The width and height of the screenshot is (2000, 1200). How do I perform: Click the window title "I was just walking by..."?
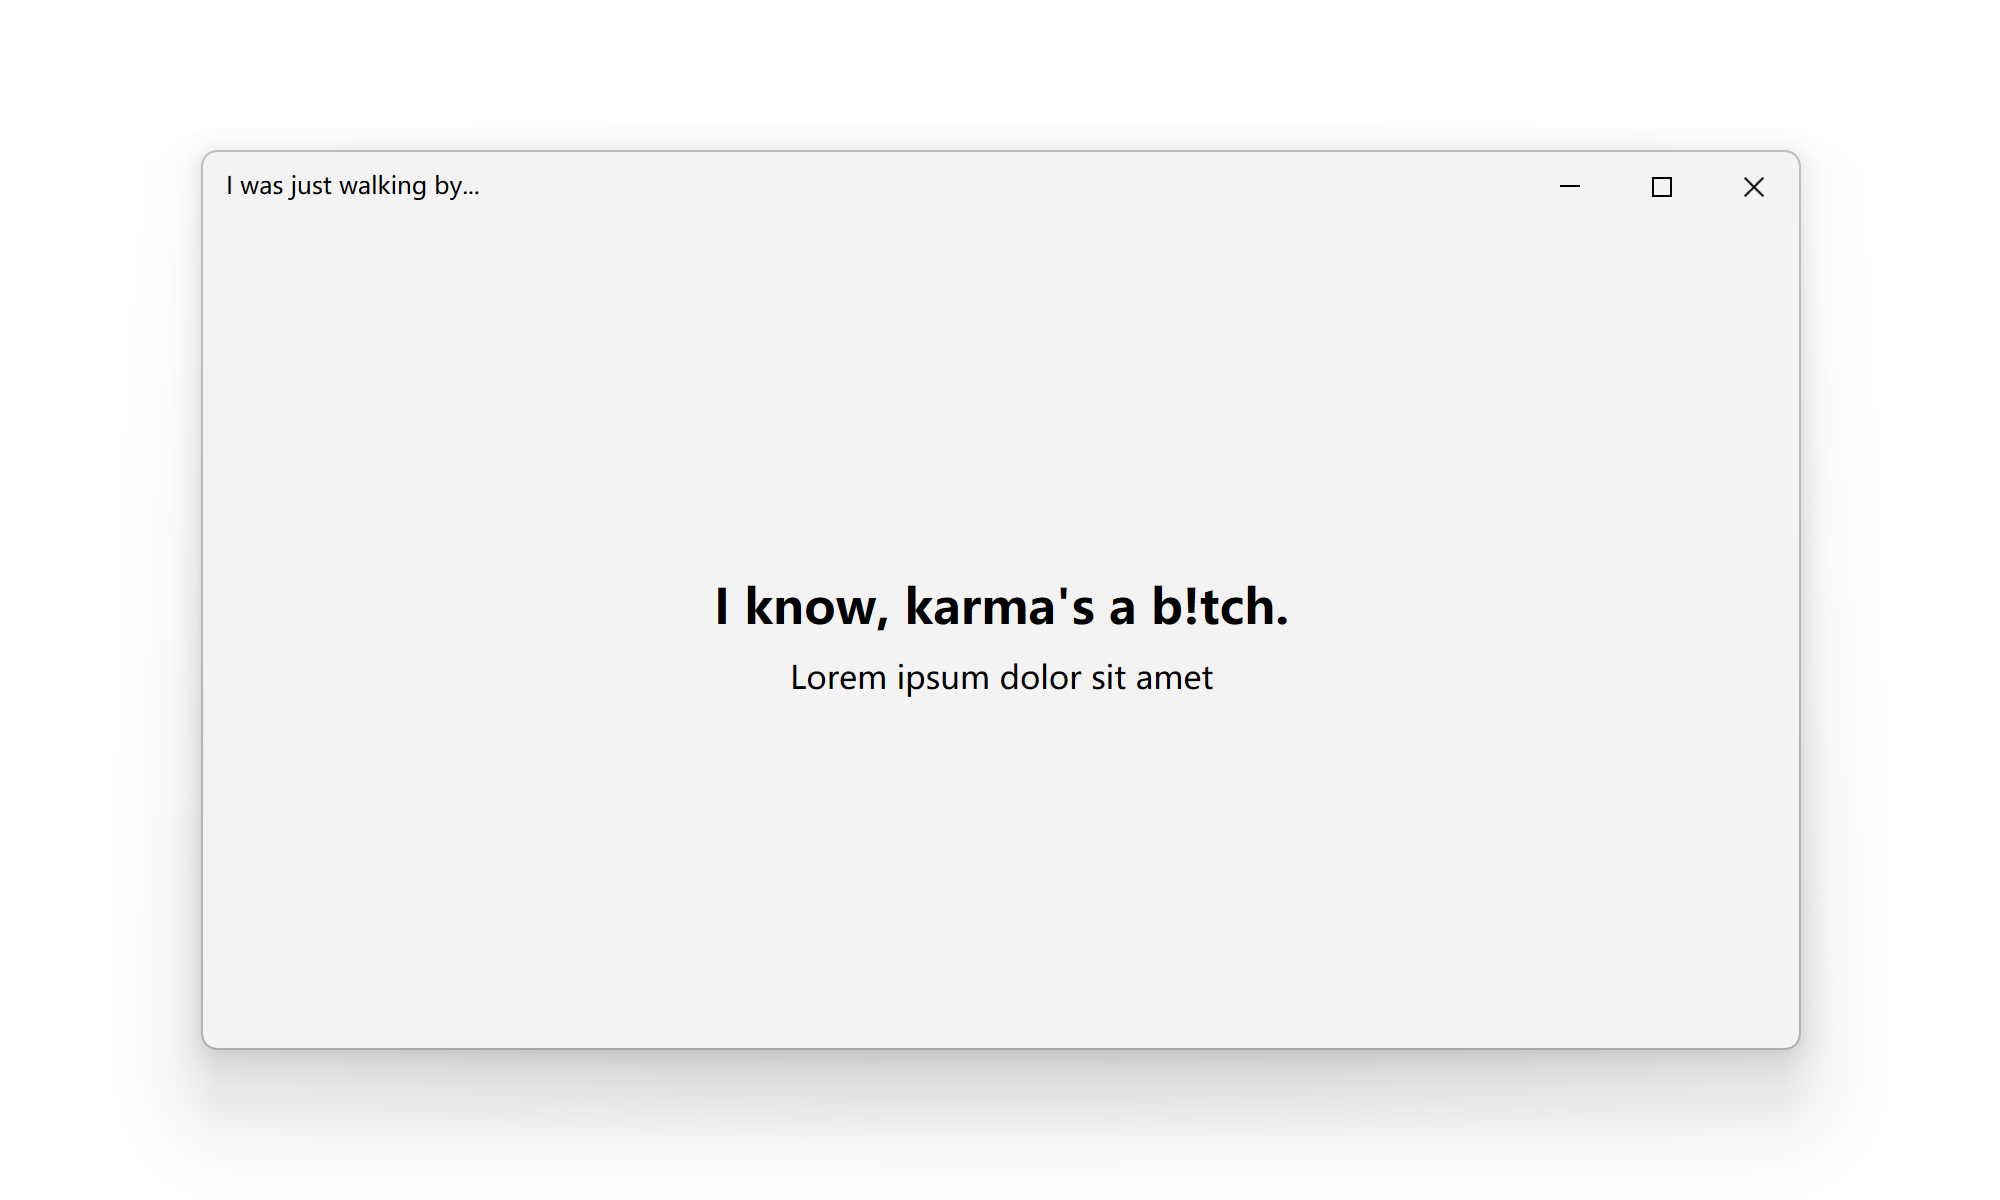[x=353, y=186]
